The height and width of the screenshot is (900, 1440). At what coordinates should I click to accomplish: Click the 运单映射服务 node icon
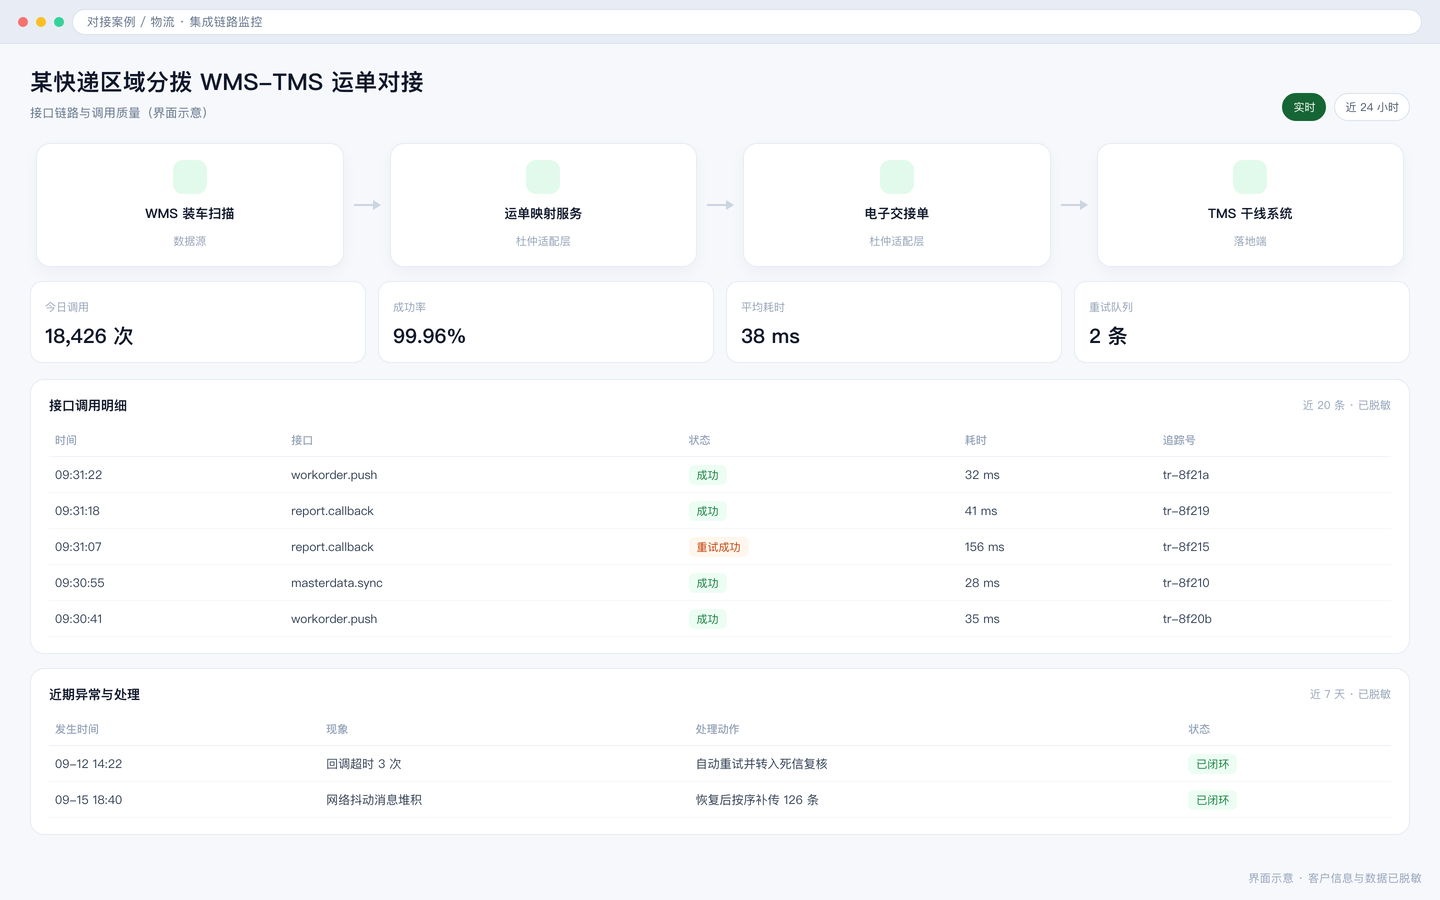click(543, 177)
